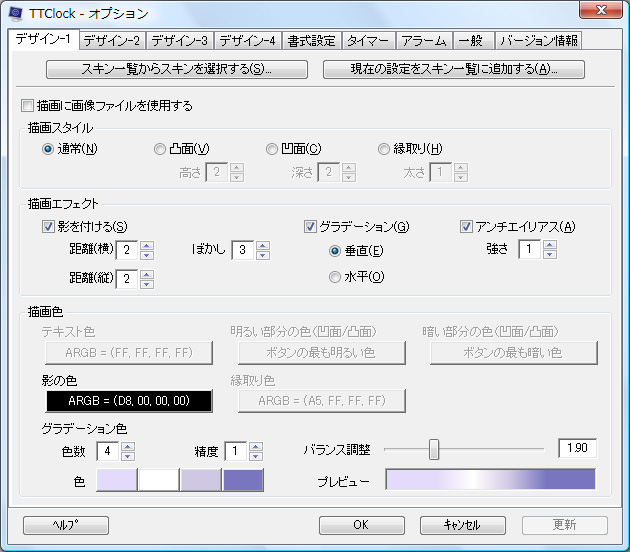
Task: Open the 書式設定 tab
Action: pos(311,41)
